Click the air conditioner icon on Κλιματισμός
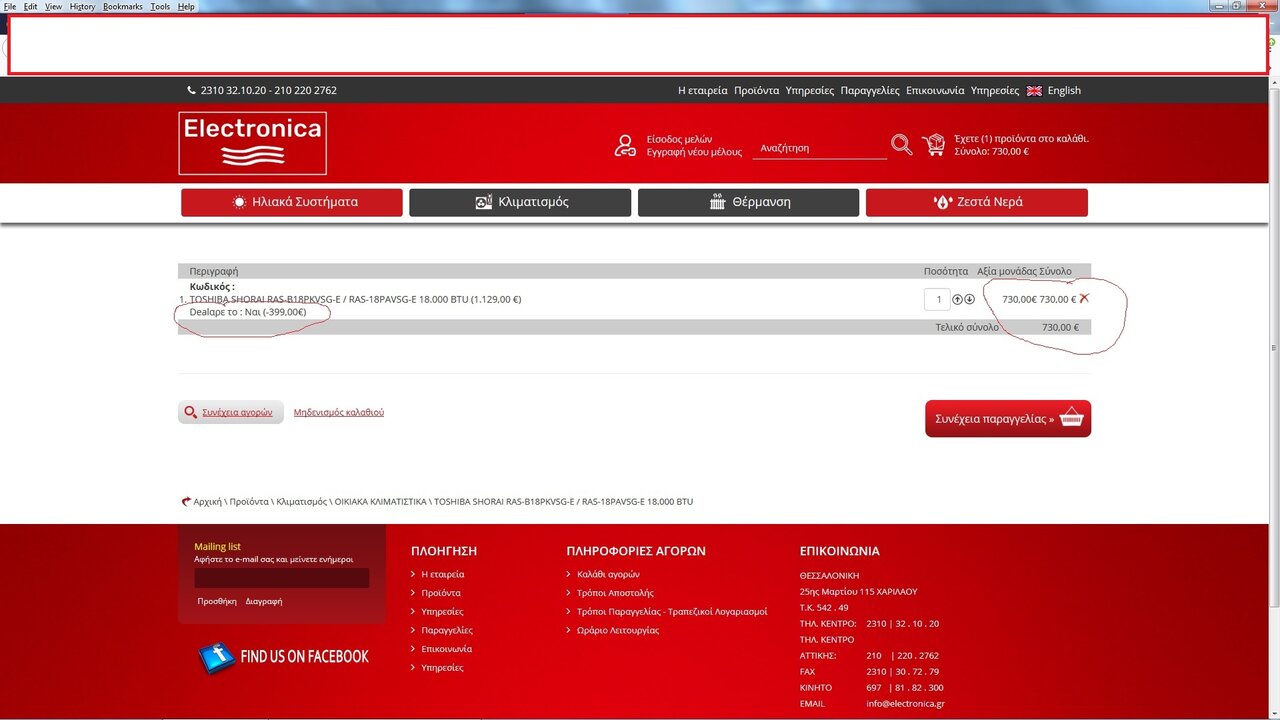The image size is (1280, 720). [484, 202]
